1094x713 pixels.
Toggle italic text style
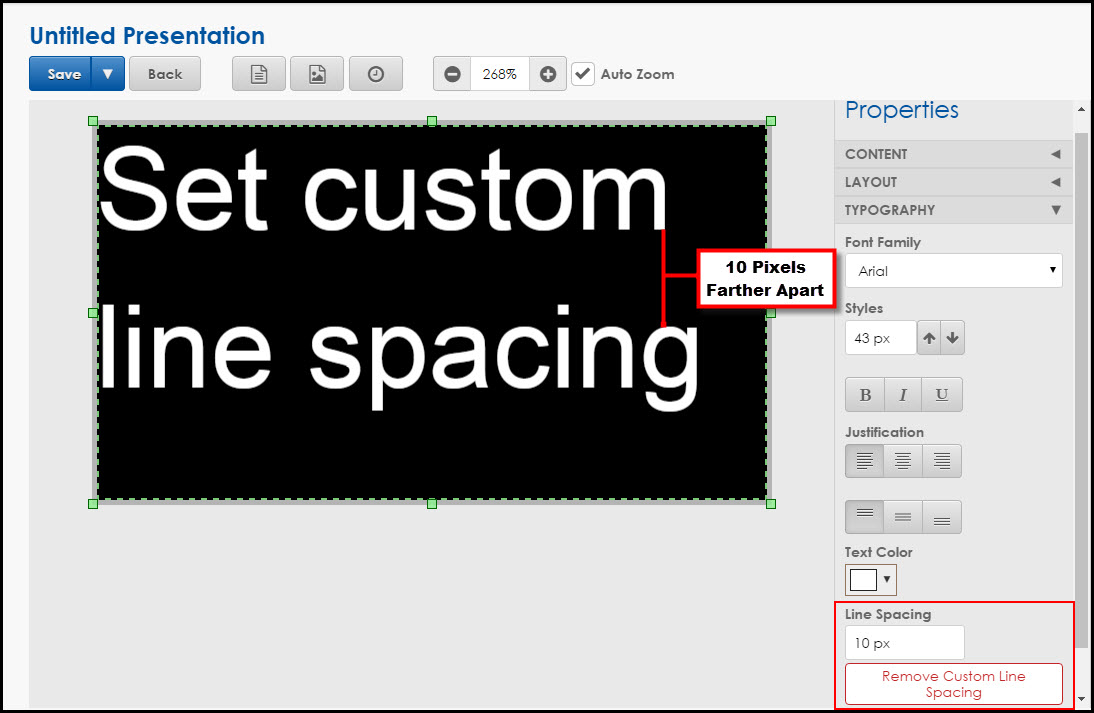click(x=903, y=395)
